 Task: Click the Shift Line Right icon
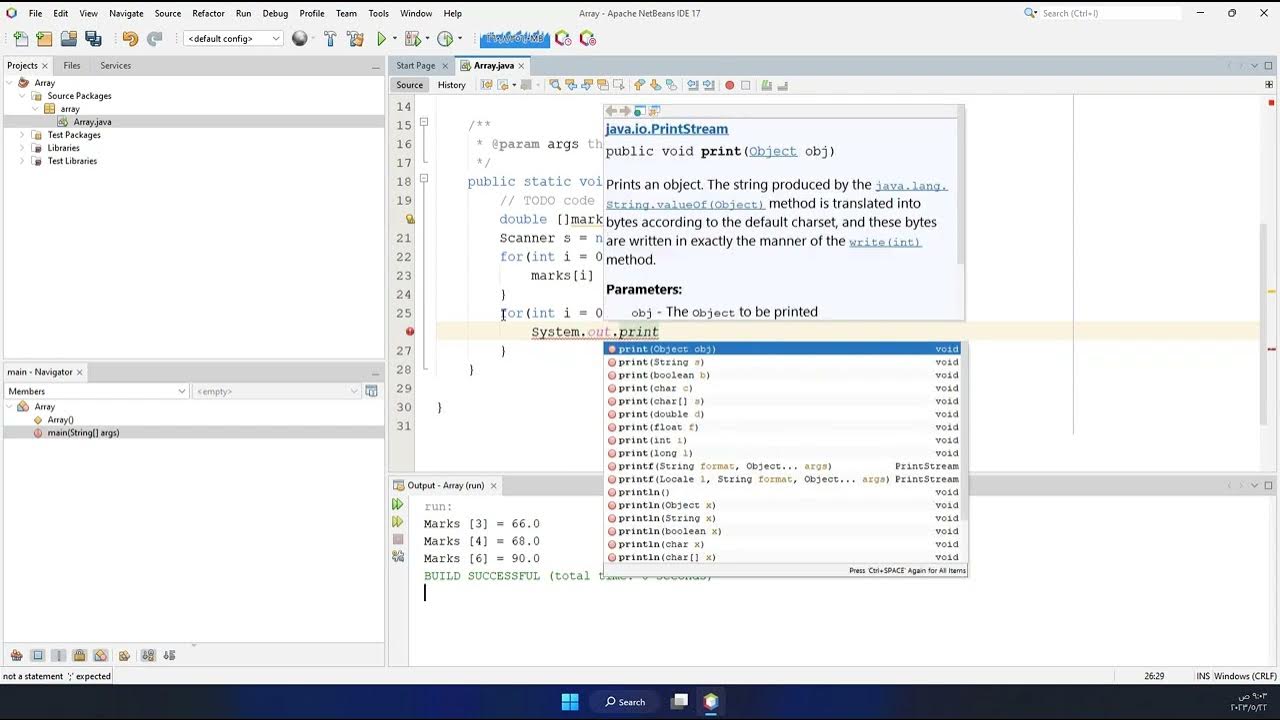point(708,85)
